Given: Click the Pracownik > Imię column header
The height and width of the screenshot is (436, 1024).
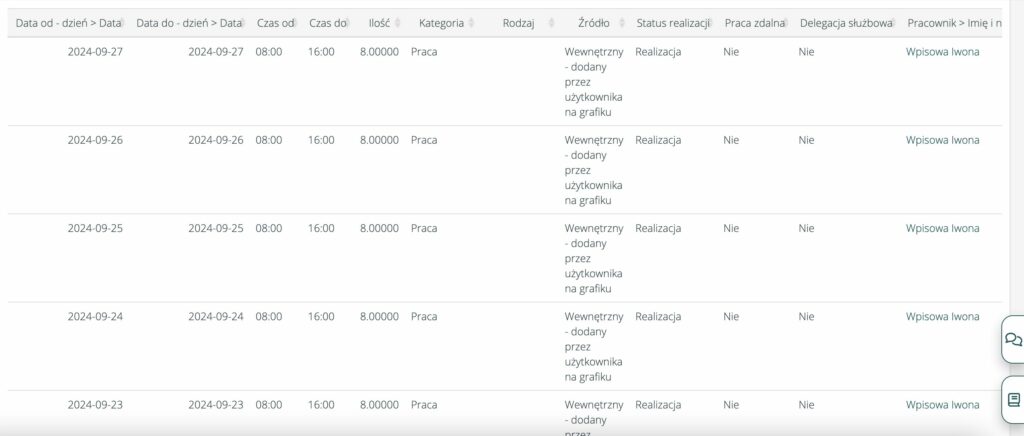Looking at the screenshot, I should coord(955,23).
